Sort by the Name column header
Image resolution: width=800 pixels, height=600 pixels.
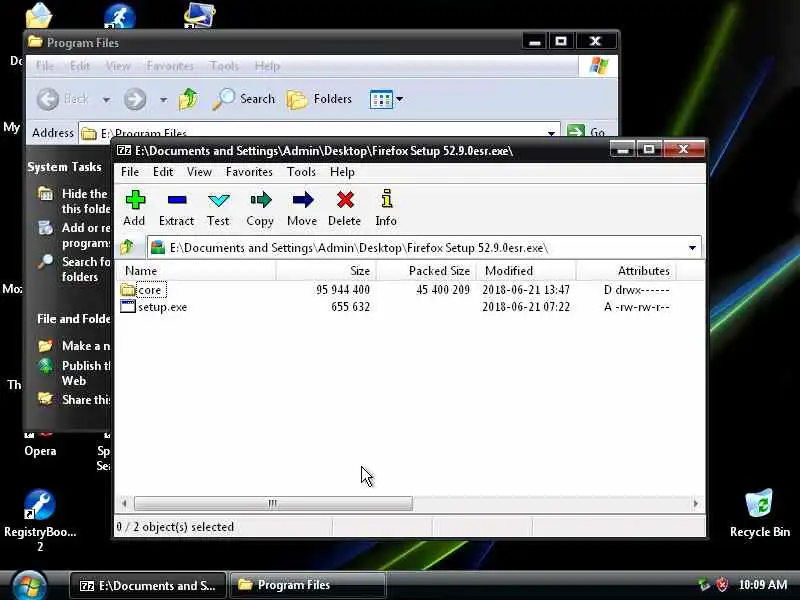pyautogui.click(x=196, y=271)
